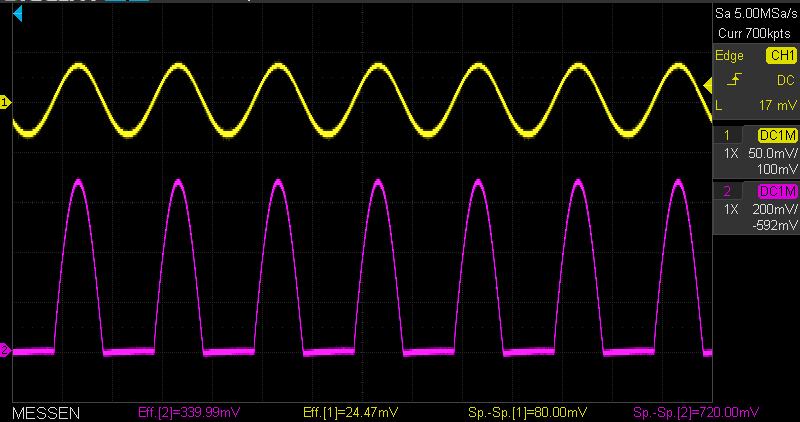The image size is (800, 422).
Task: Click the trigger coupling DC label
Action: 786,80
